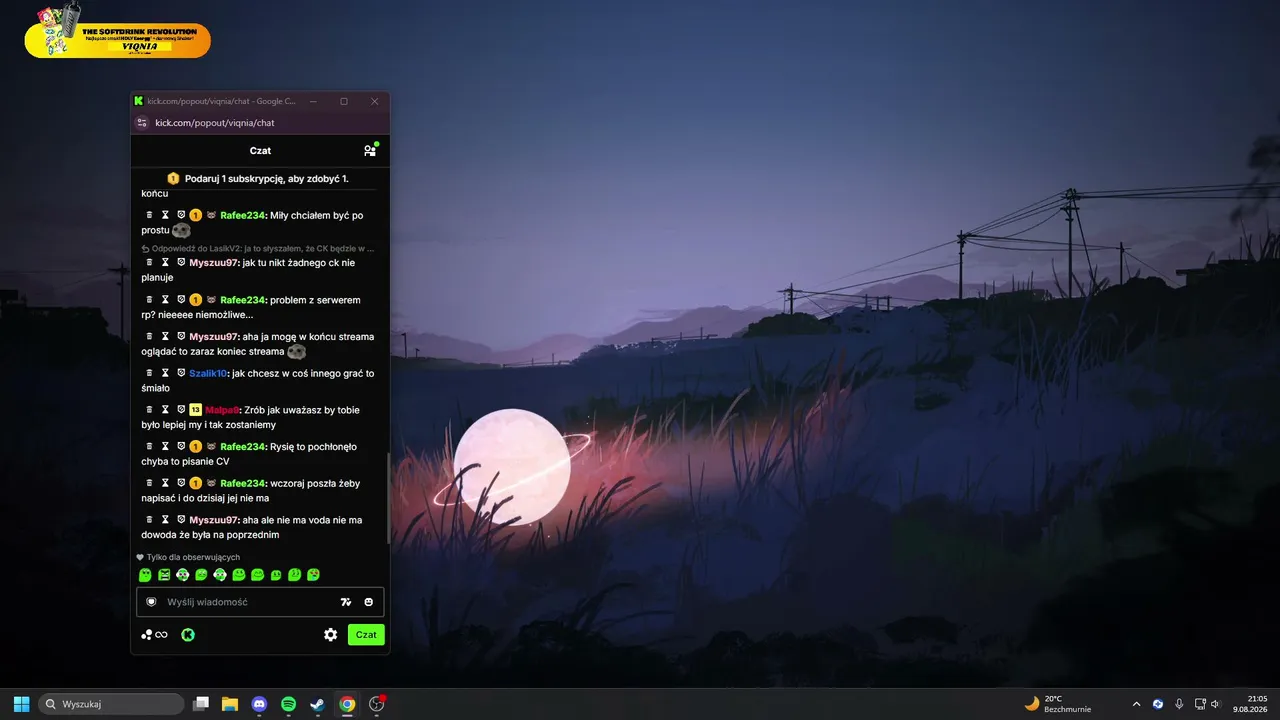This screenshot has height=720, width=1280.
Task: Insert the first green quick emote
Action: pyautogui.click(x=145, y=575)
